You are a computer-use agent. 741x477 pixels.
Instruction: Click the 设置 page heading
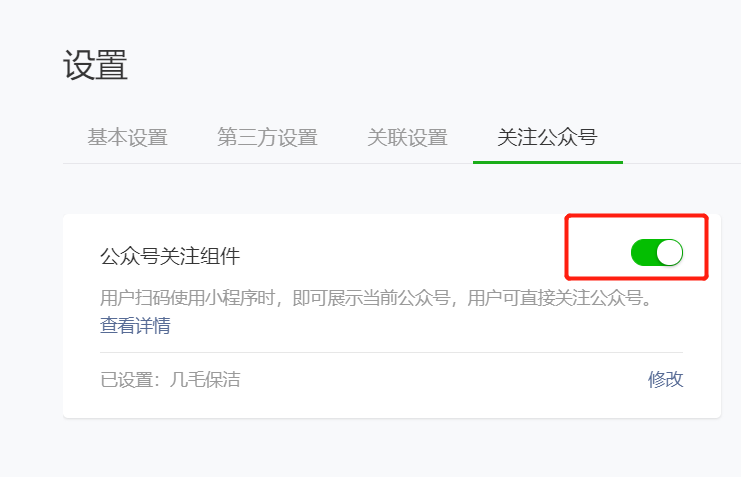95,65
